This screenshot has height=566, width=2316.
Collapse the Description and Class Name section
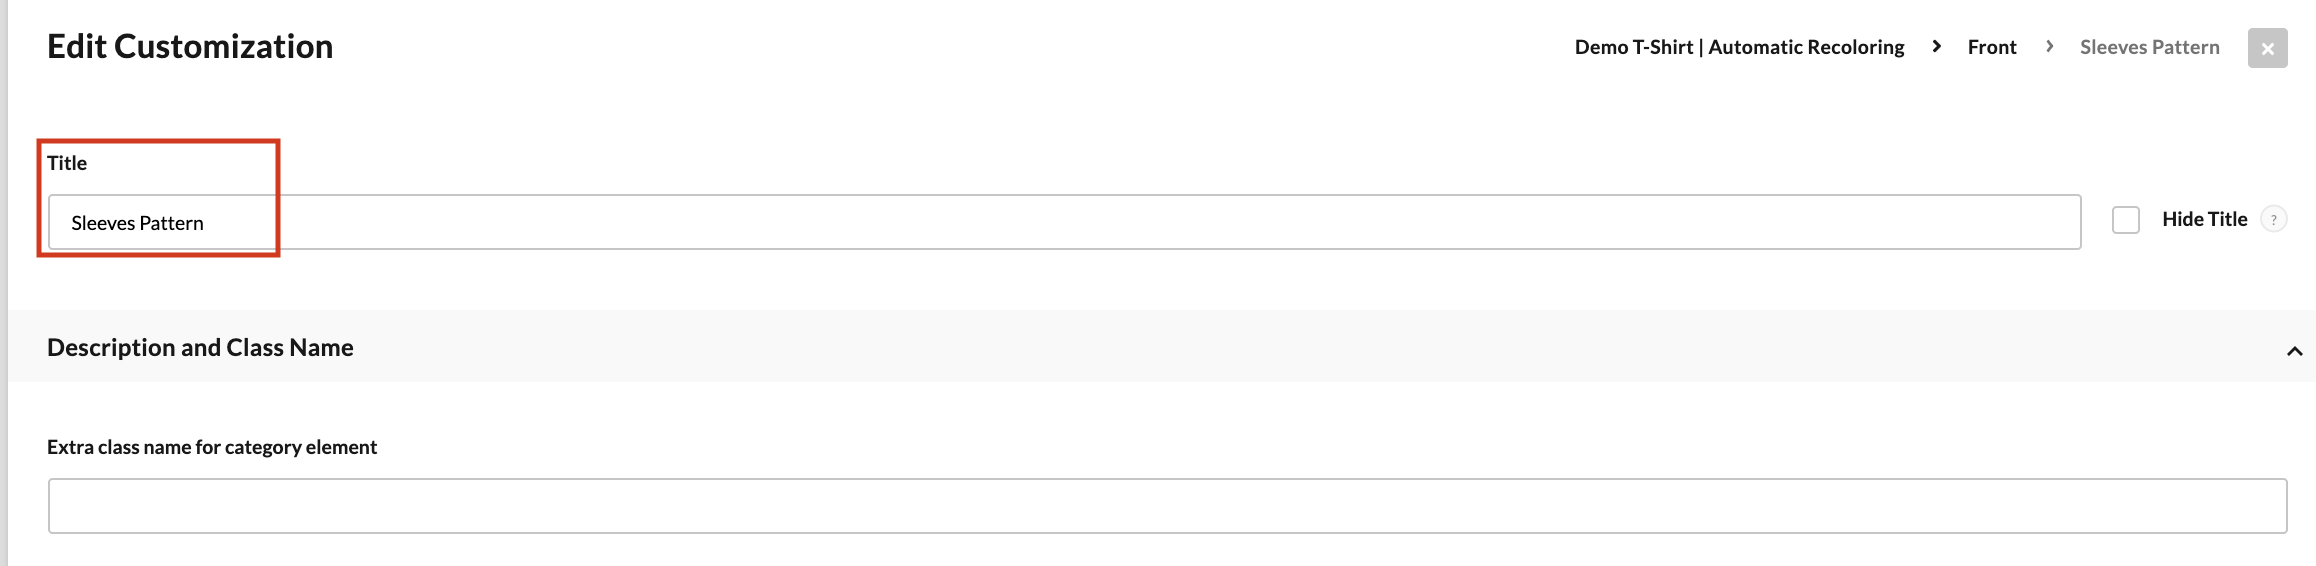(1162, 346)
